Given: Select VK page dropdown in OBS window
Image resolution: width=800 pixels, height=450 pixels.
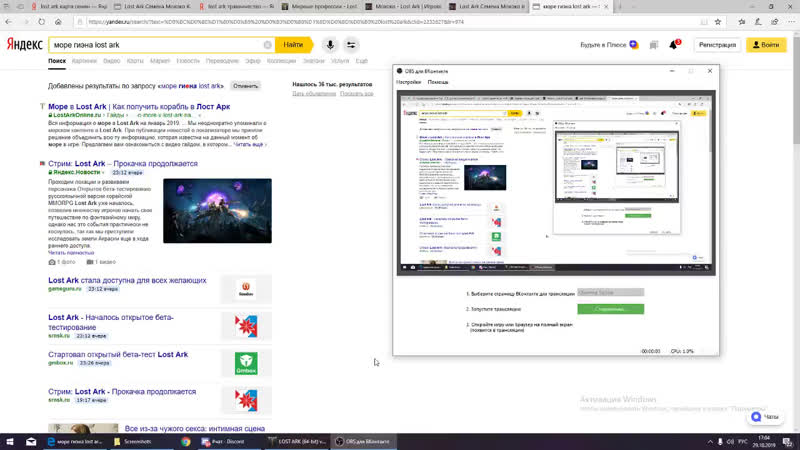Looking at the screenshot, I should [x=611, y=292].
